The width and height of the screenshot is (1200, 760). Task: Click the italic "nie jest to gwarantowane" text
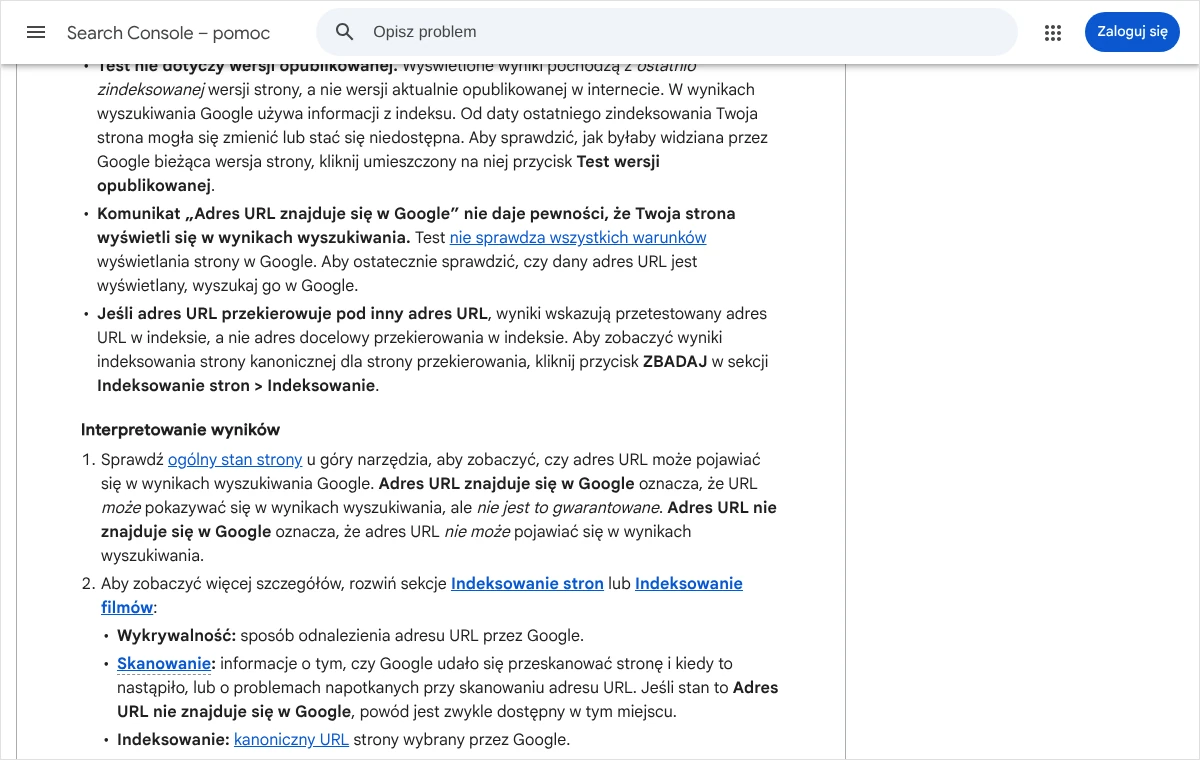click(x=568, y=508)
